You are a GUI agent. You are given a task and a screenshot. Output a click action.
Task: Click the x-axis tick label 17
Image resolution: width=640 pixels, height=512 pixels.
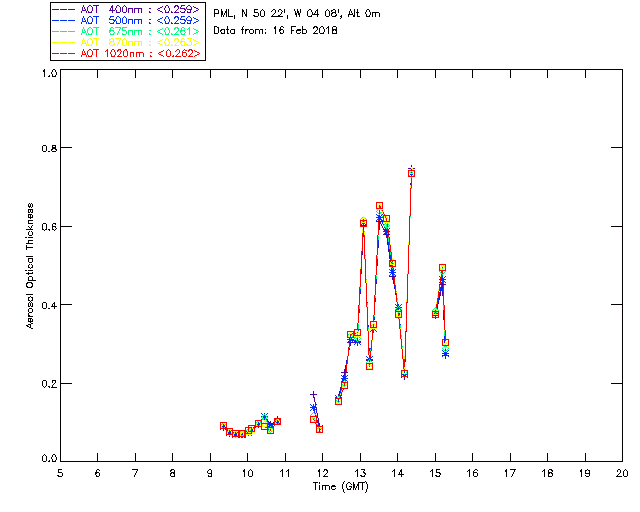tap(510, 473)
